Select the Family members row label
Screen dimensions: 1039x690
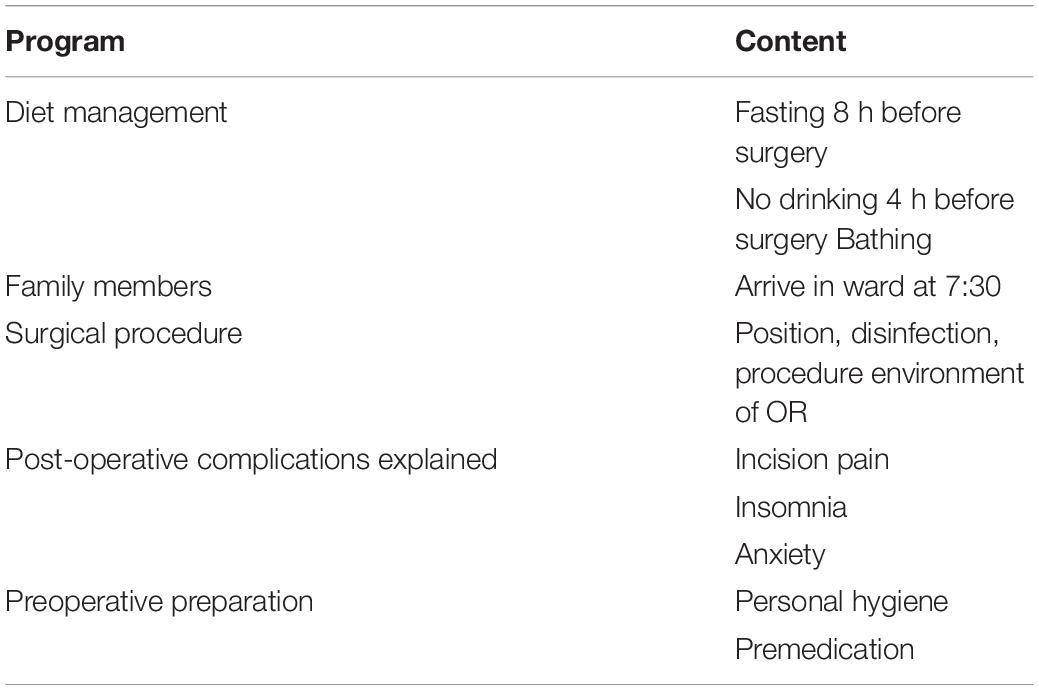click(108, 287)
